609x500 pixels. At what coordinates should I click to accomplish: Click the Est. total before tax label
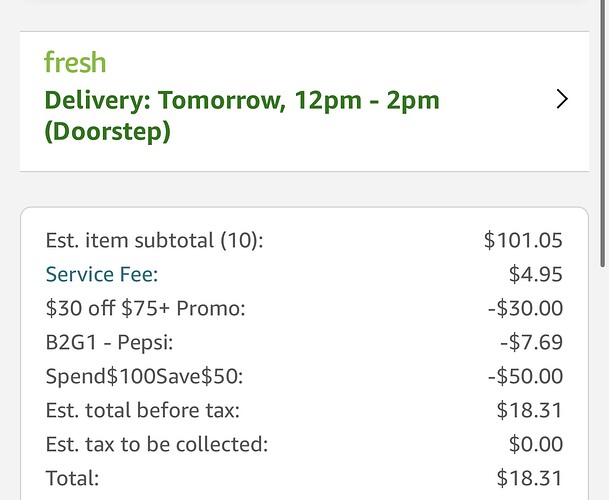(x=143, y=410)
